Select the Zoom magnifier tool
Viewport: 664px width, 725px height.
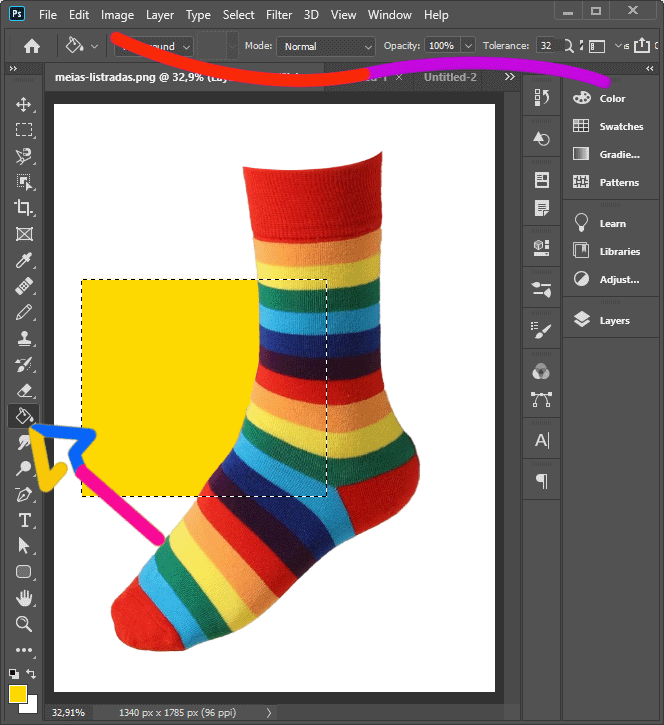tap(24, 624)
